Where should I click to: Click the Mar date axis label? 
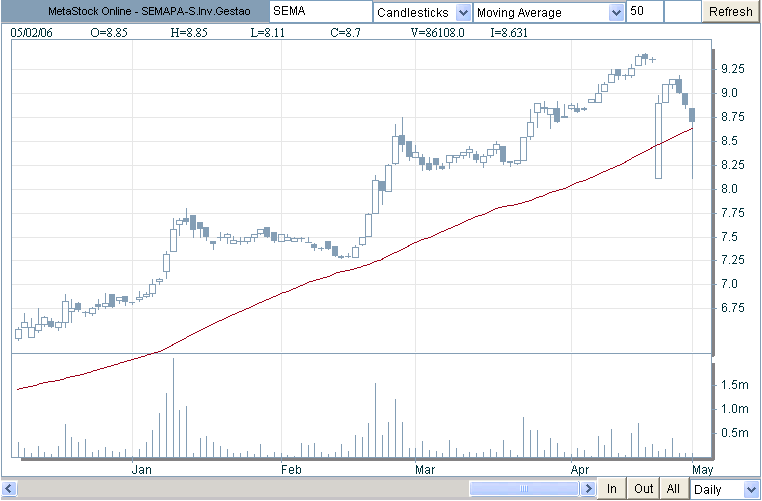[x=425, y=470]
